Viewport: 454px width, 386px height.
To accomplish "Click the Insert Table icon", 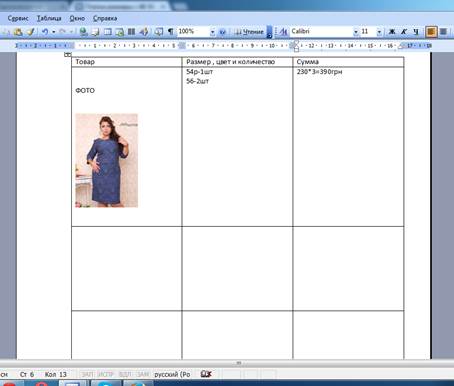I will [x=107, y=32].
